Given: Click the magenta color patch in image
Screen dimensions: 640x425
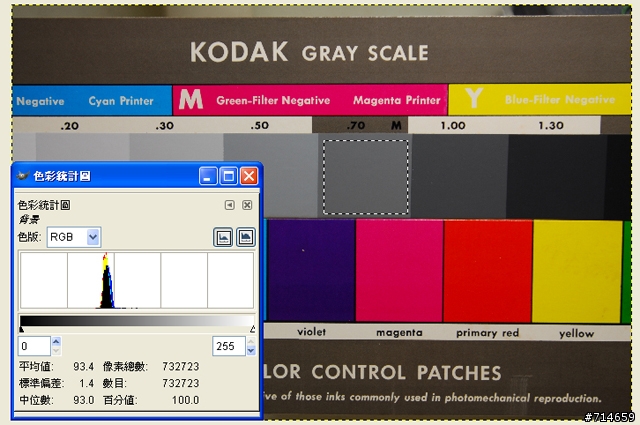Looking at the screenshot, I should click(x=399, y=271).
